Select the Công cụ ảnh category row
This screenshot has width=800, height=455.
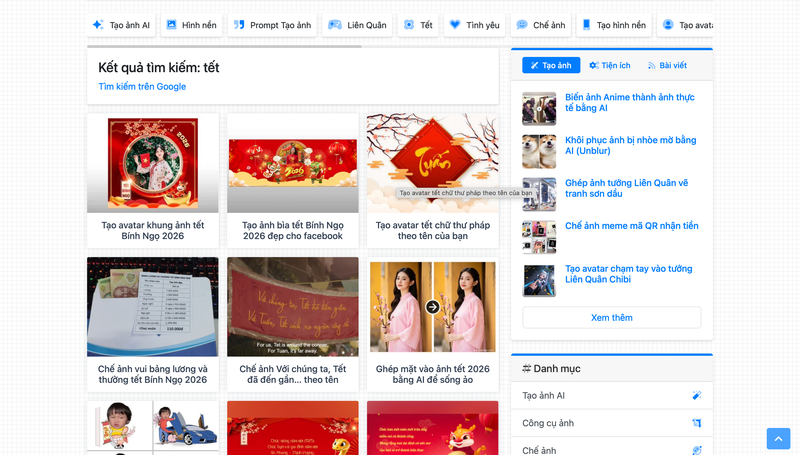point(612,423)
